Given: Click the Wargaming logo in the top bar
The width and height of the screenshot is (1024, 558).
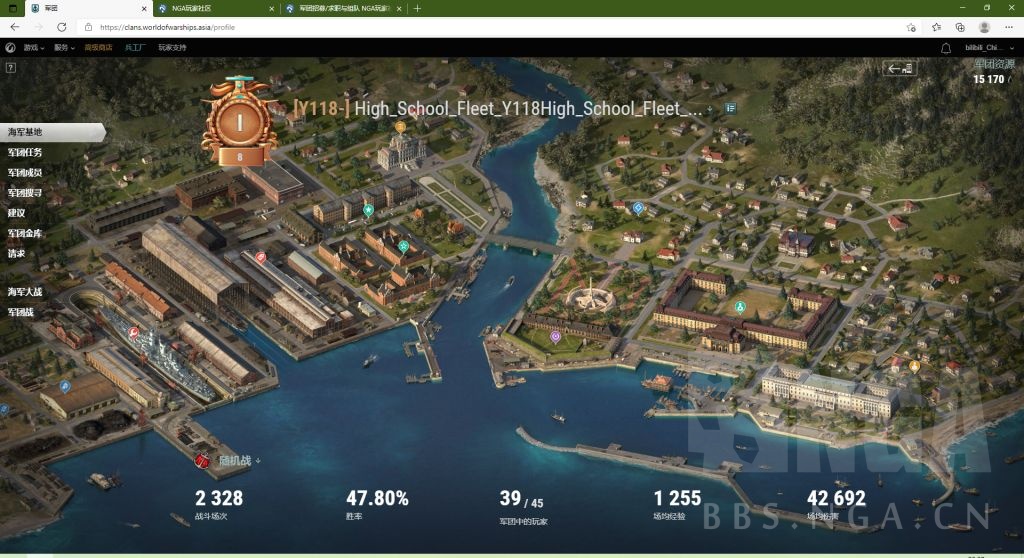Looking at the screenshot, I should point(11,47).
